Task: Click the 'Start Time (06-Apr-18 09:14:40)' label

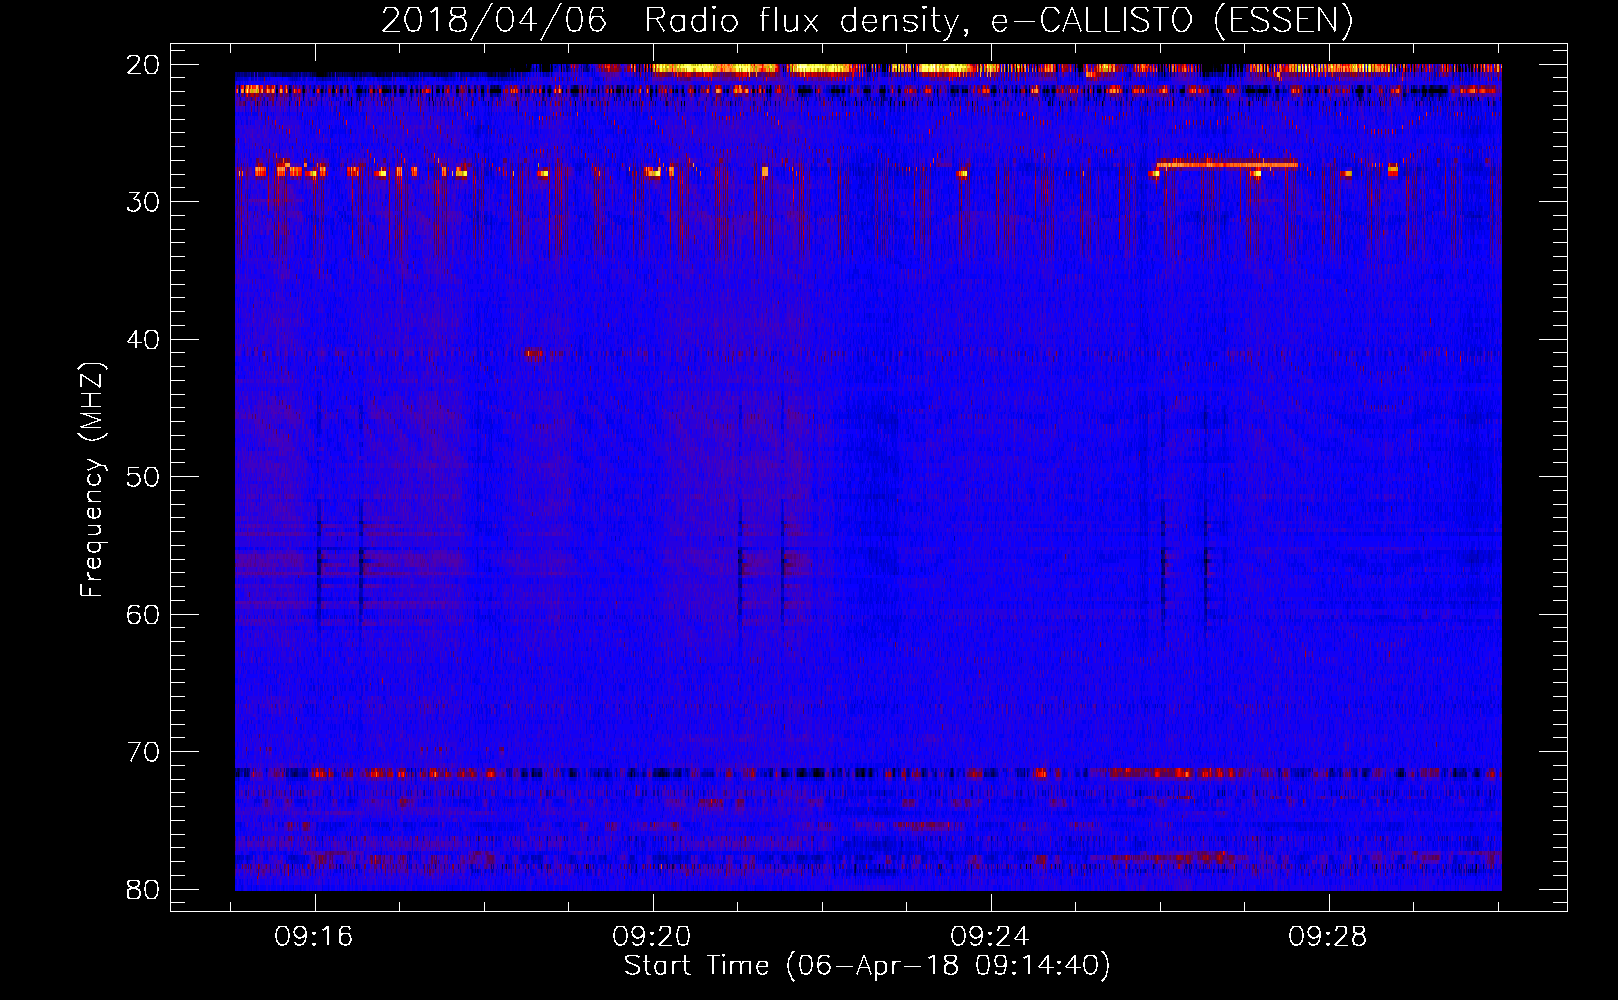Action: pos(867,966)
